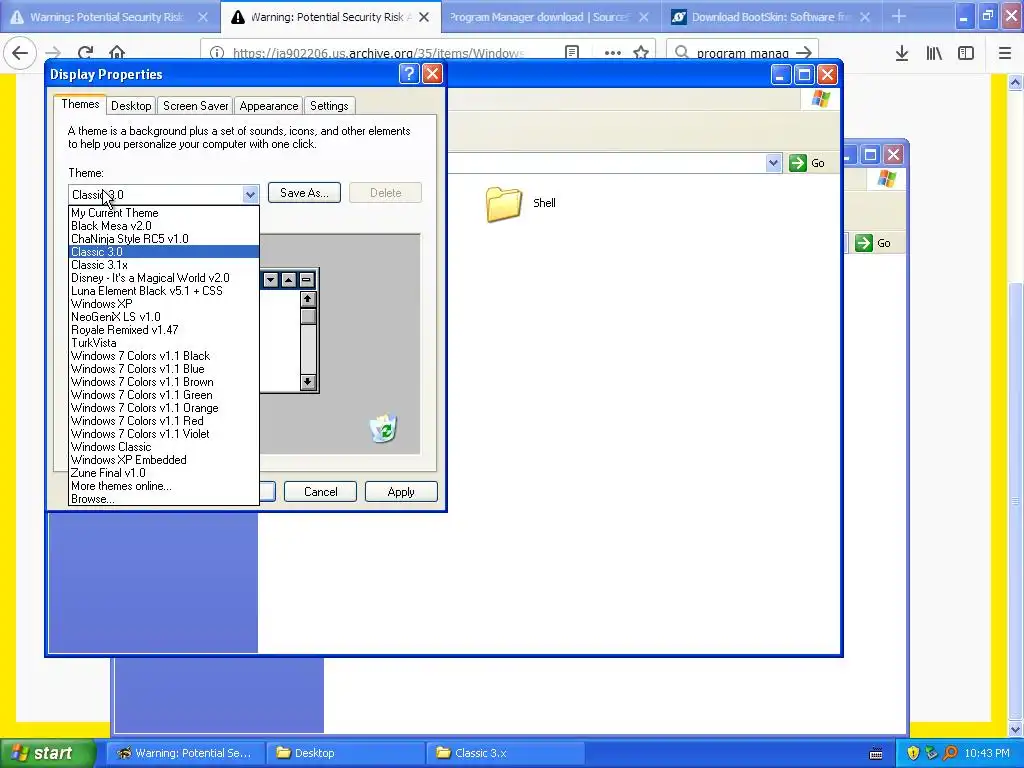
Task: Bookmark this page with the star icon
Action: click(x=641, y=52)
